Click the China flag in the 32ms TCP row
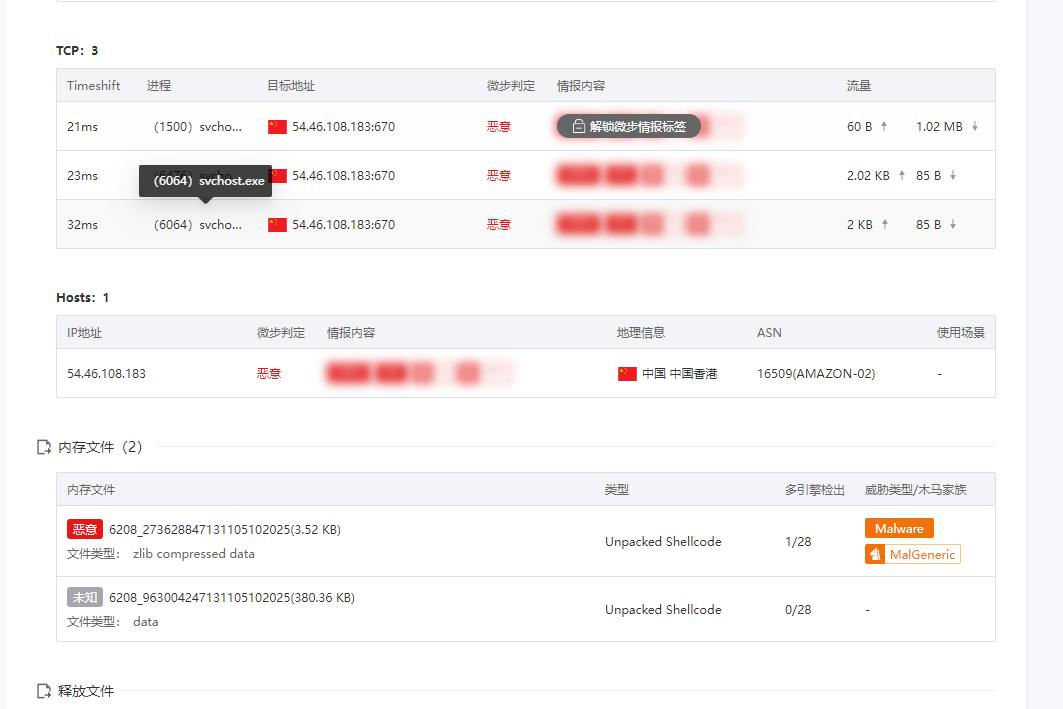The width and height of the screenshot is (1063, 709). click(277, 225)
